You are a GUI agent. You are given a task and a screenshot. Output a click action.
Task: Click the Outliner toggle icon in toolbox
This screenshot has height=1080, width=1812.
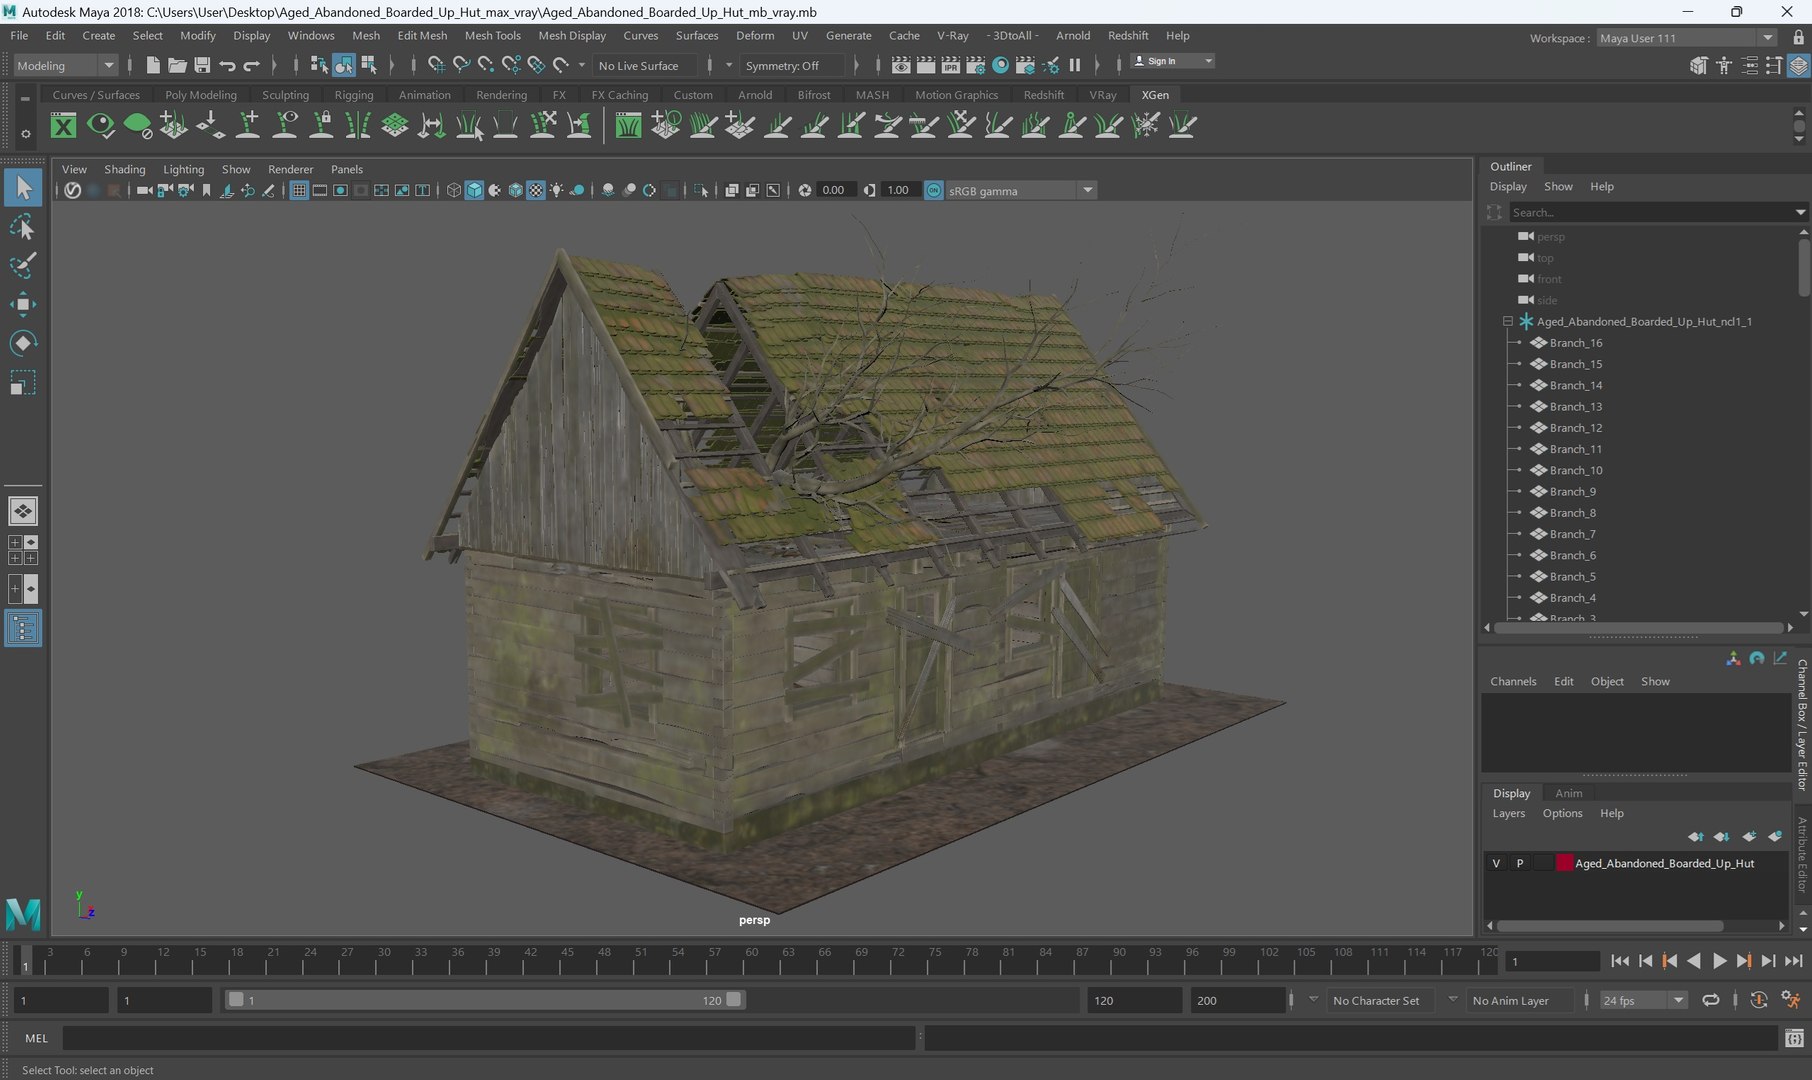click(23, 628)
